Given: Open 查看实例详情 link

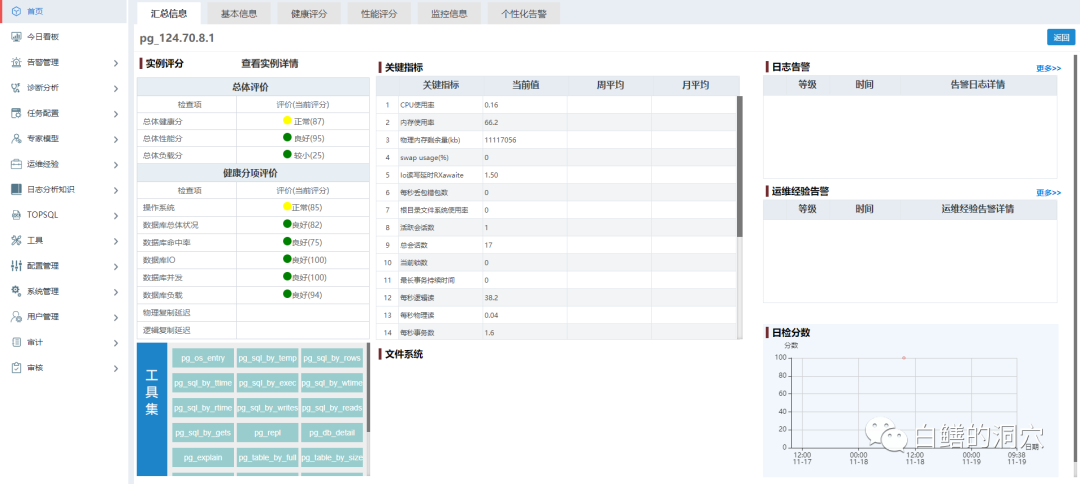Looking at the screenshot, I should coord(269,63).
